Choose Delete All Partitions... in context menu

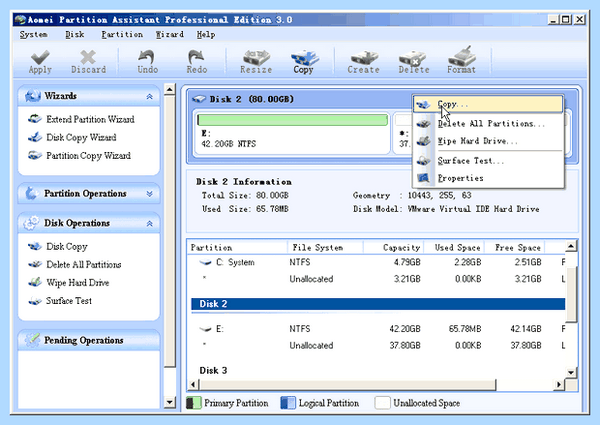point(488,124)
